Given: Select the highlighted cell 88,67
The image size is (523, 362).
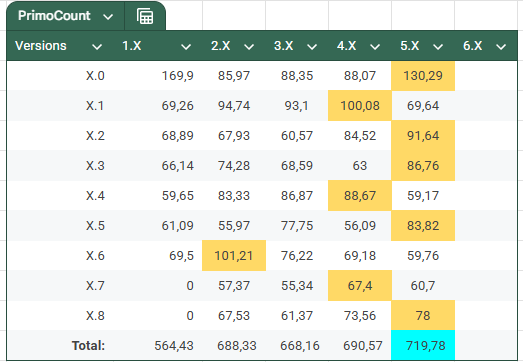Looking at the screenshot, I should (360, 196).
